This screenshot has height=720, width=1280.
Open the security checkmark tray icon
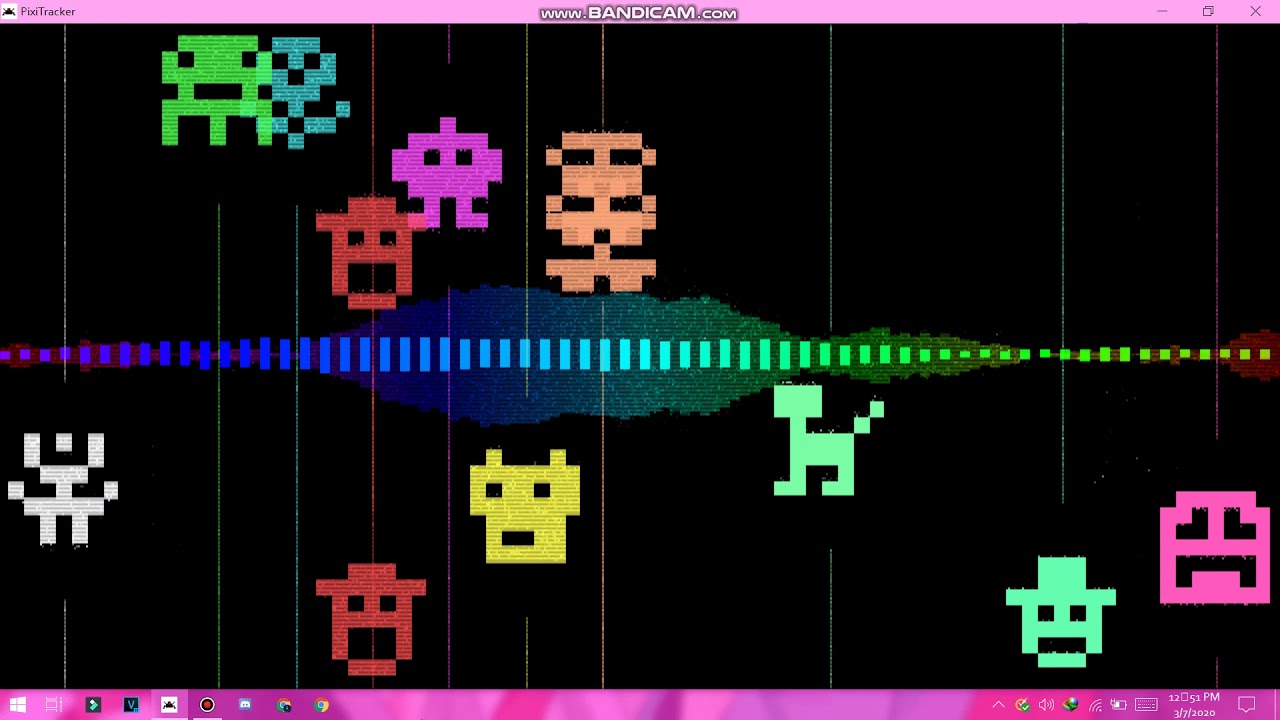tap(1022, 705)
